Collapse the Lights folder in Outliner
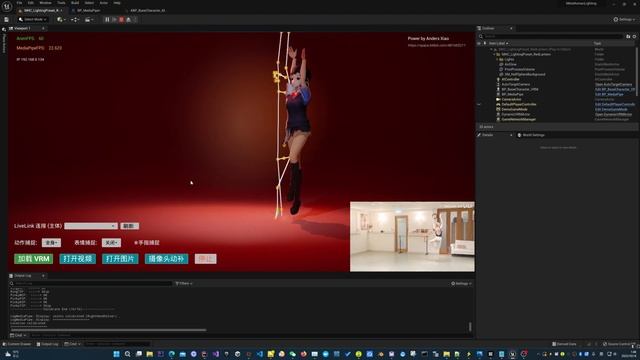The width and height of the screenshot is (640, 360). pyautogui.click(x=497, y=59)
